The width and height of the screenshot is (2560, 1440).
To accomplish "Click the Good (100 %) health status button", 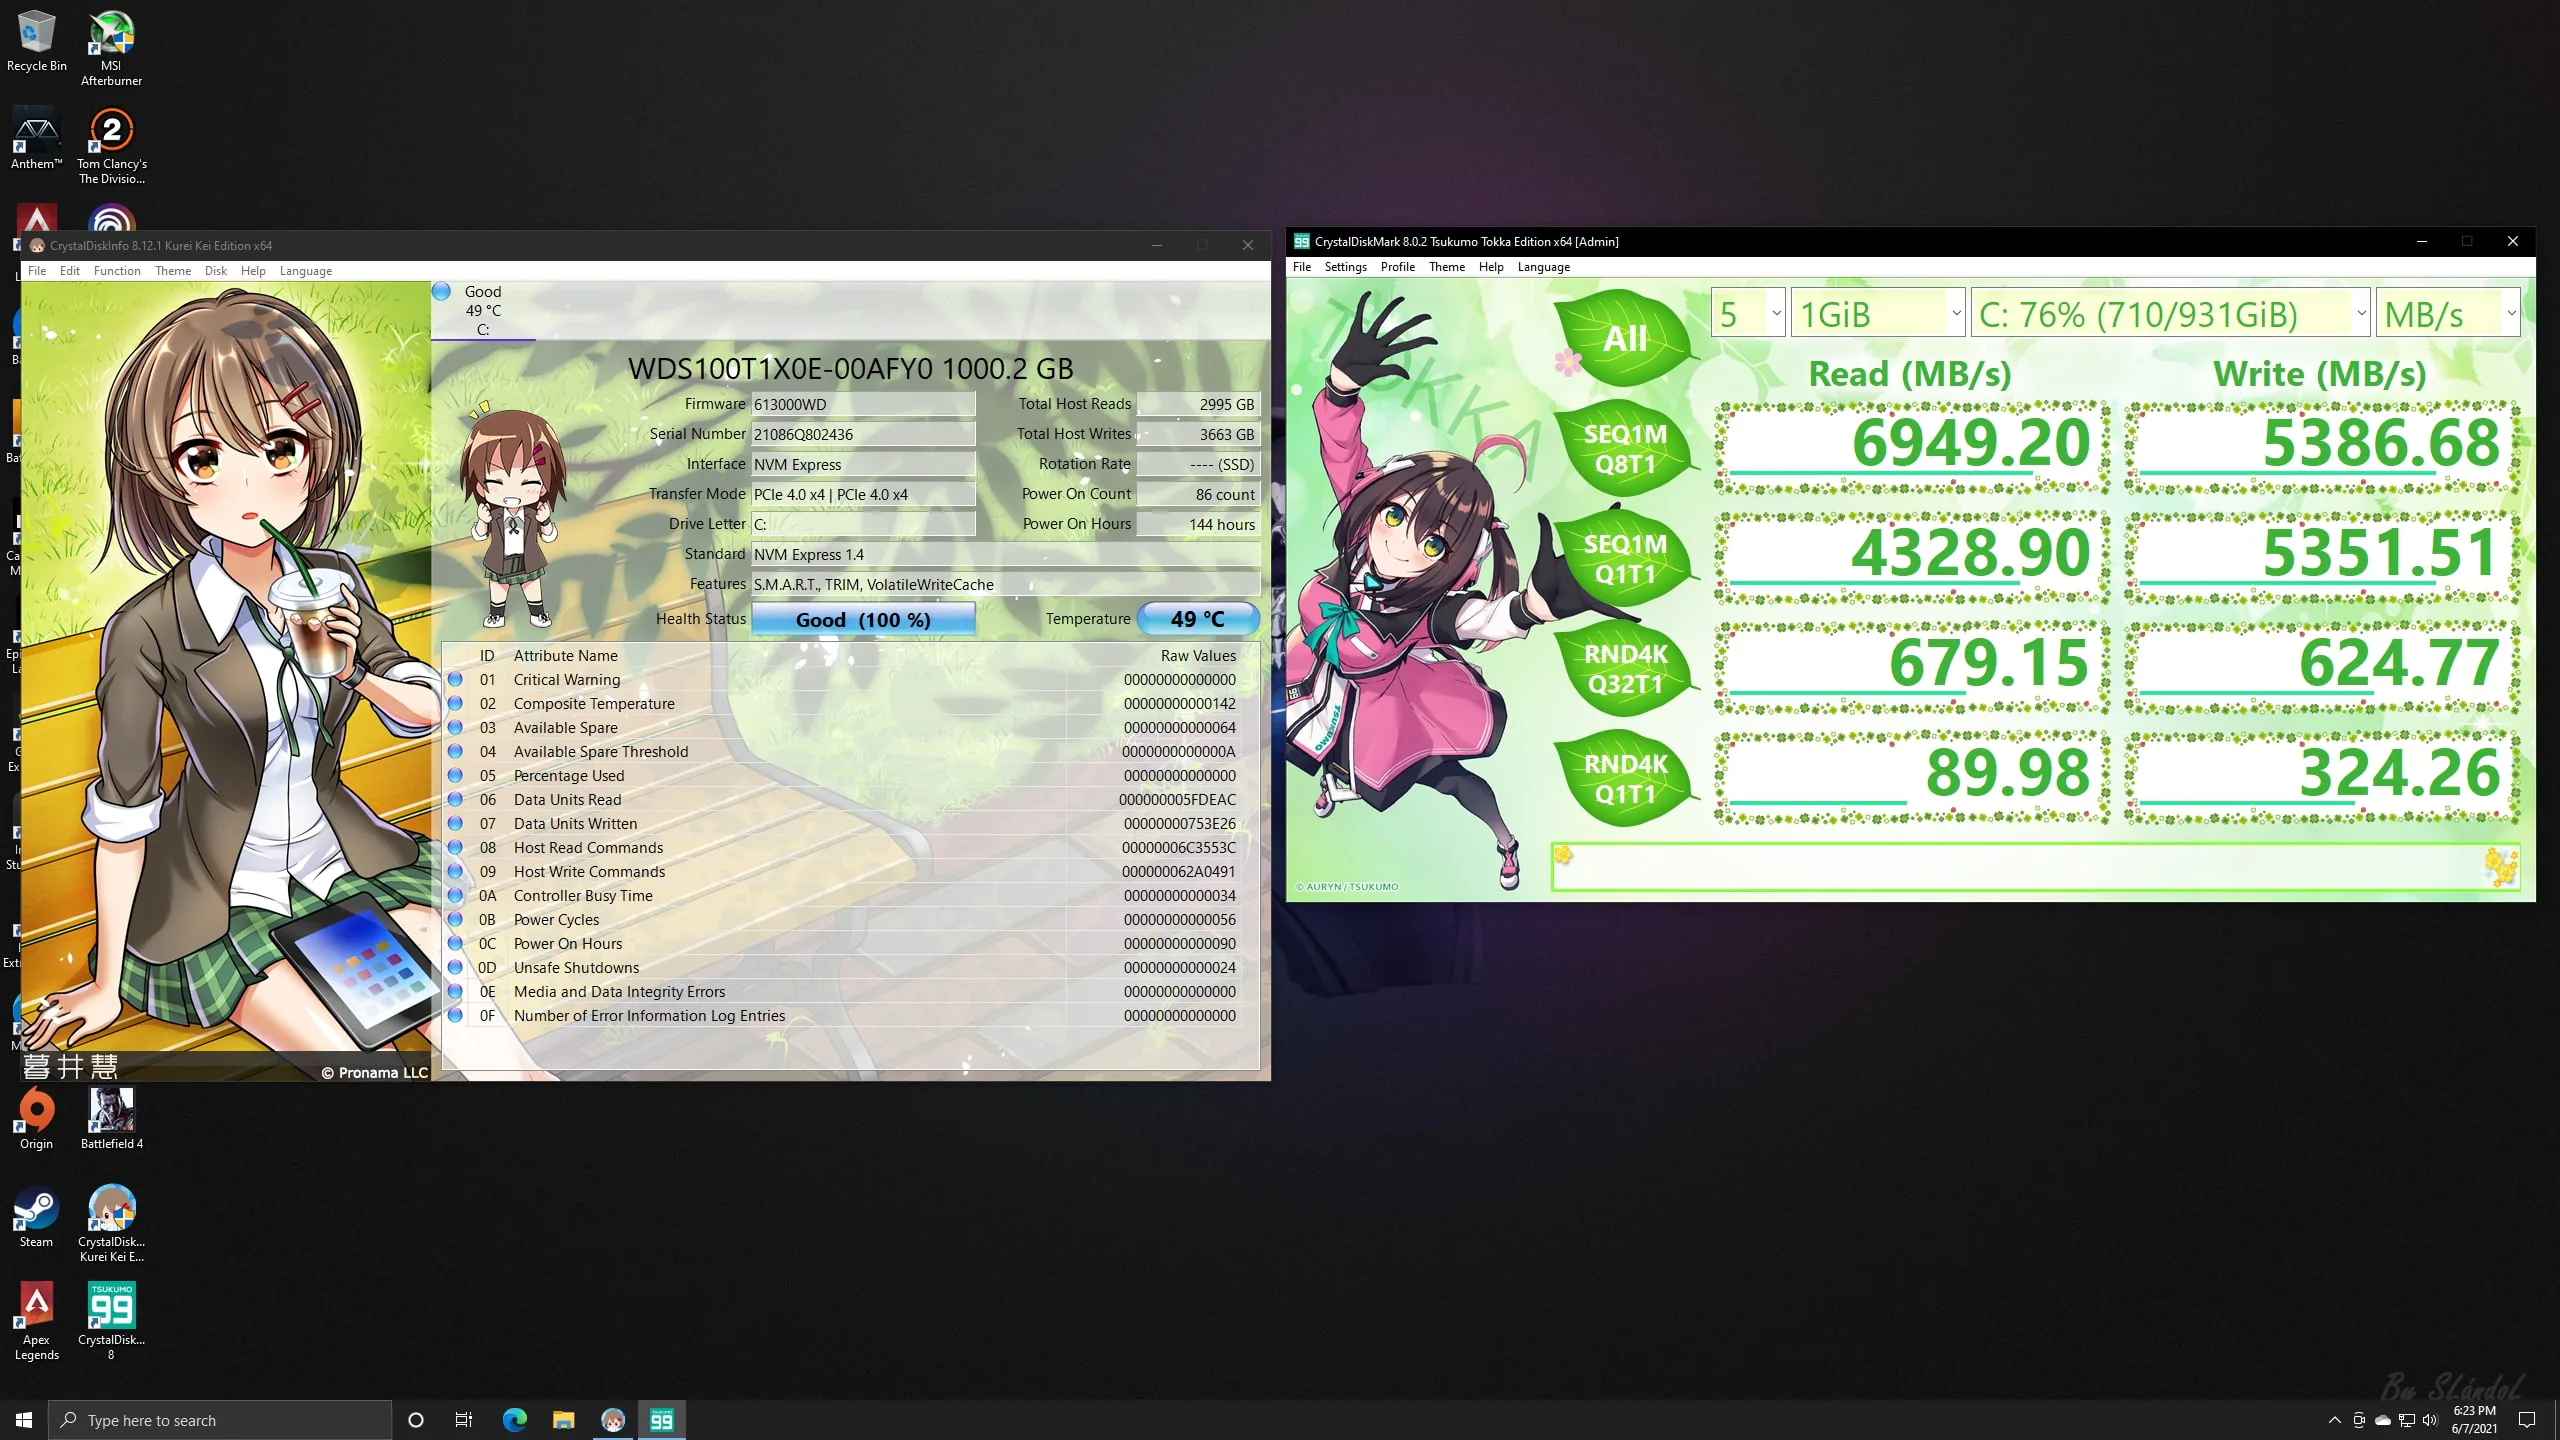I will (x=863, y=620).
